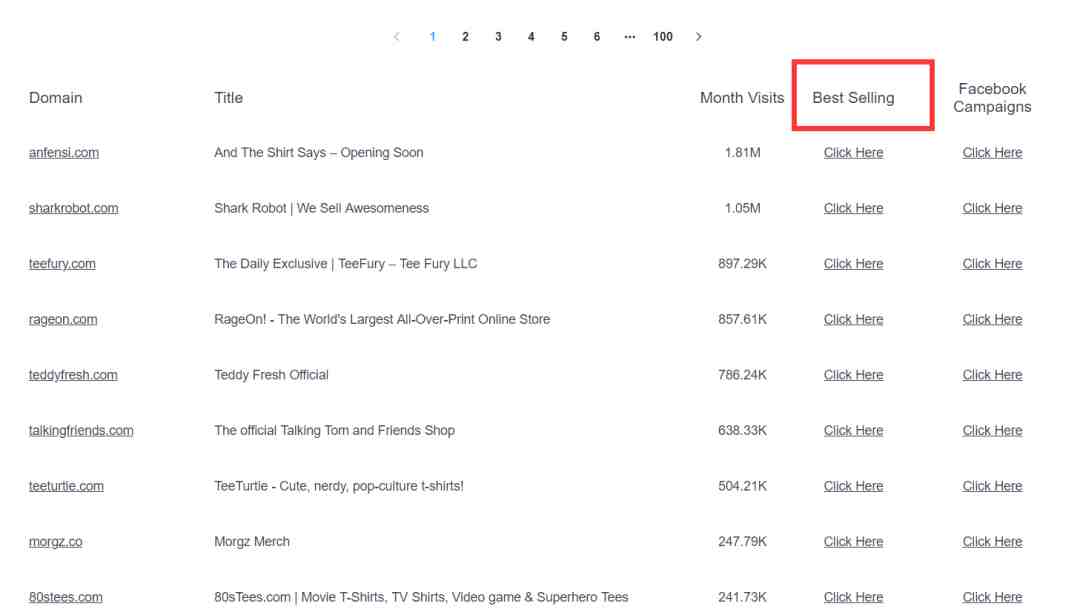Click the 638.33K month visits value
This screenshot has width=1080, height=615.
[x=742, y=430]
